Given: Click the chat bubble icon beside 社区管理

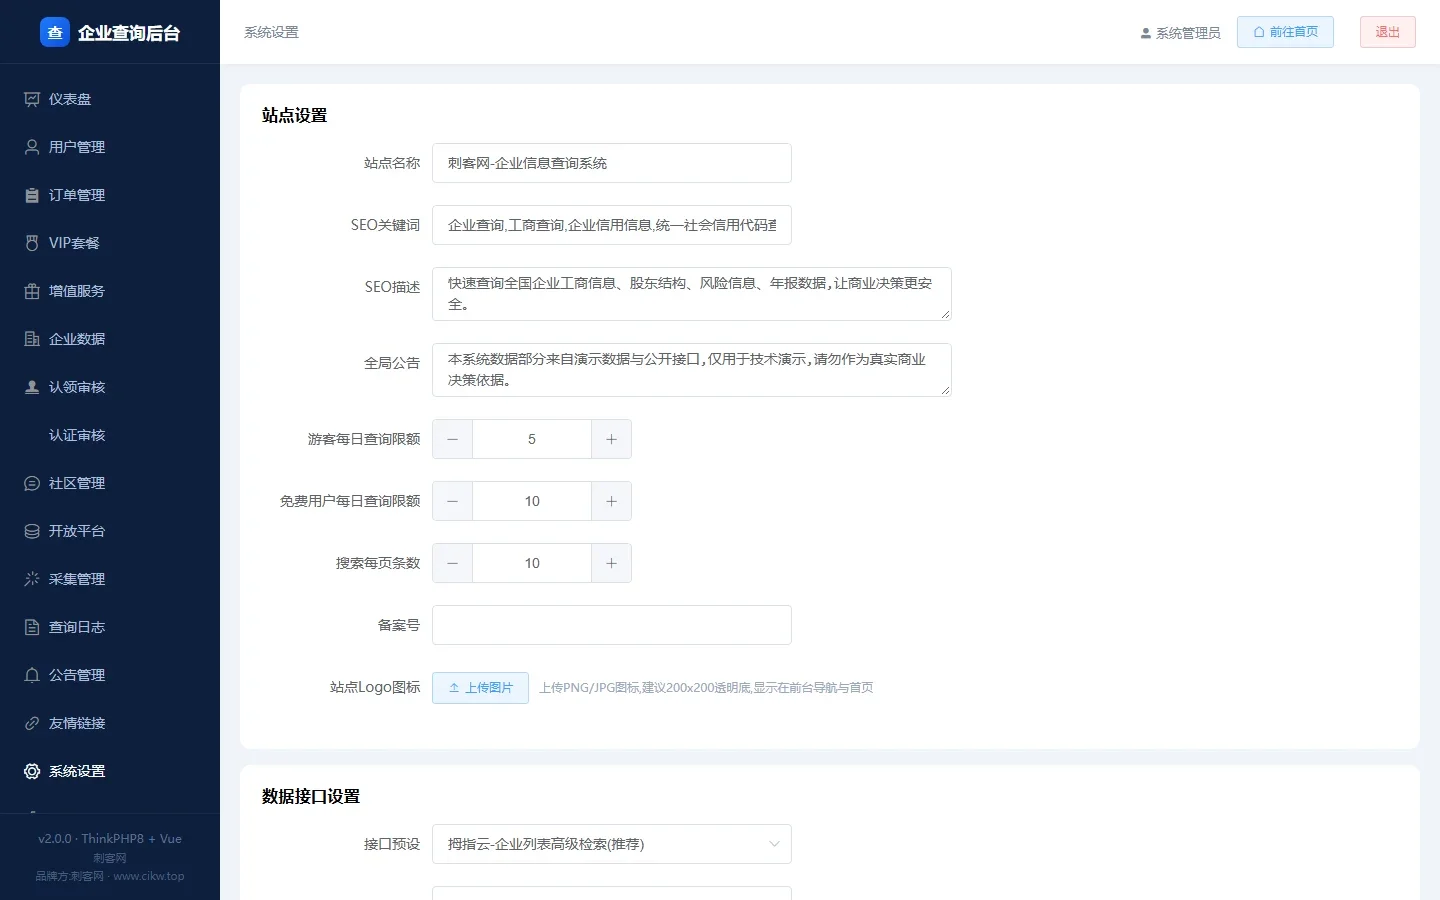Looking at the screenshot, I should (x=32, y=483).
